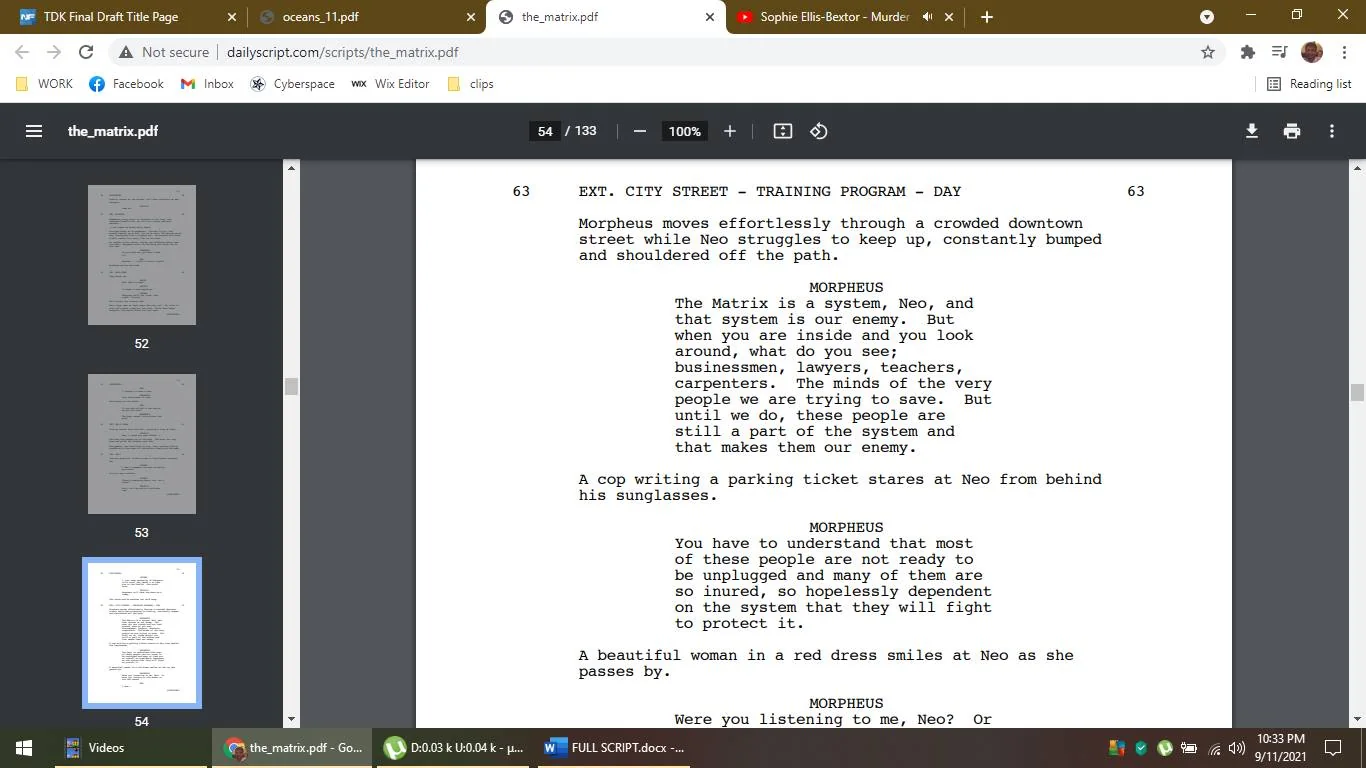Click the page number field showing 54
The width and height of the screenshot is (1366, 768).
click(545, 131)
